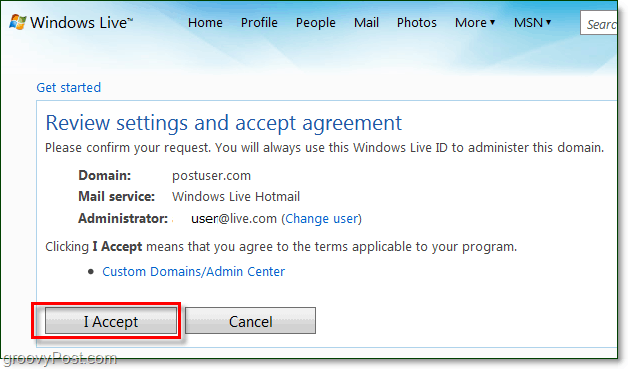Expand the More dropdown menu
This screenshot has width=628, height=369.
(475, 23)
